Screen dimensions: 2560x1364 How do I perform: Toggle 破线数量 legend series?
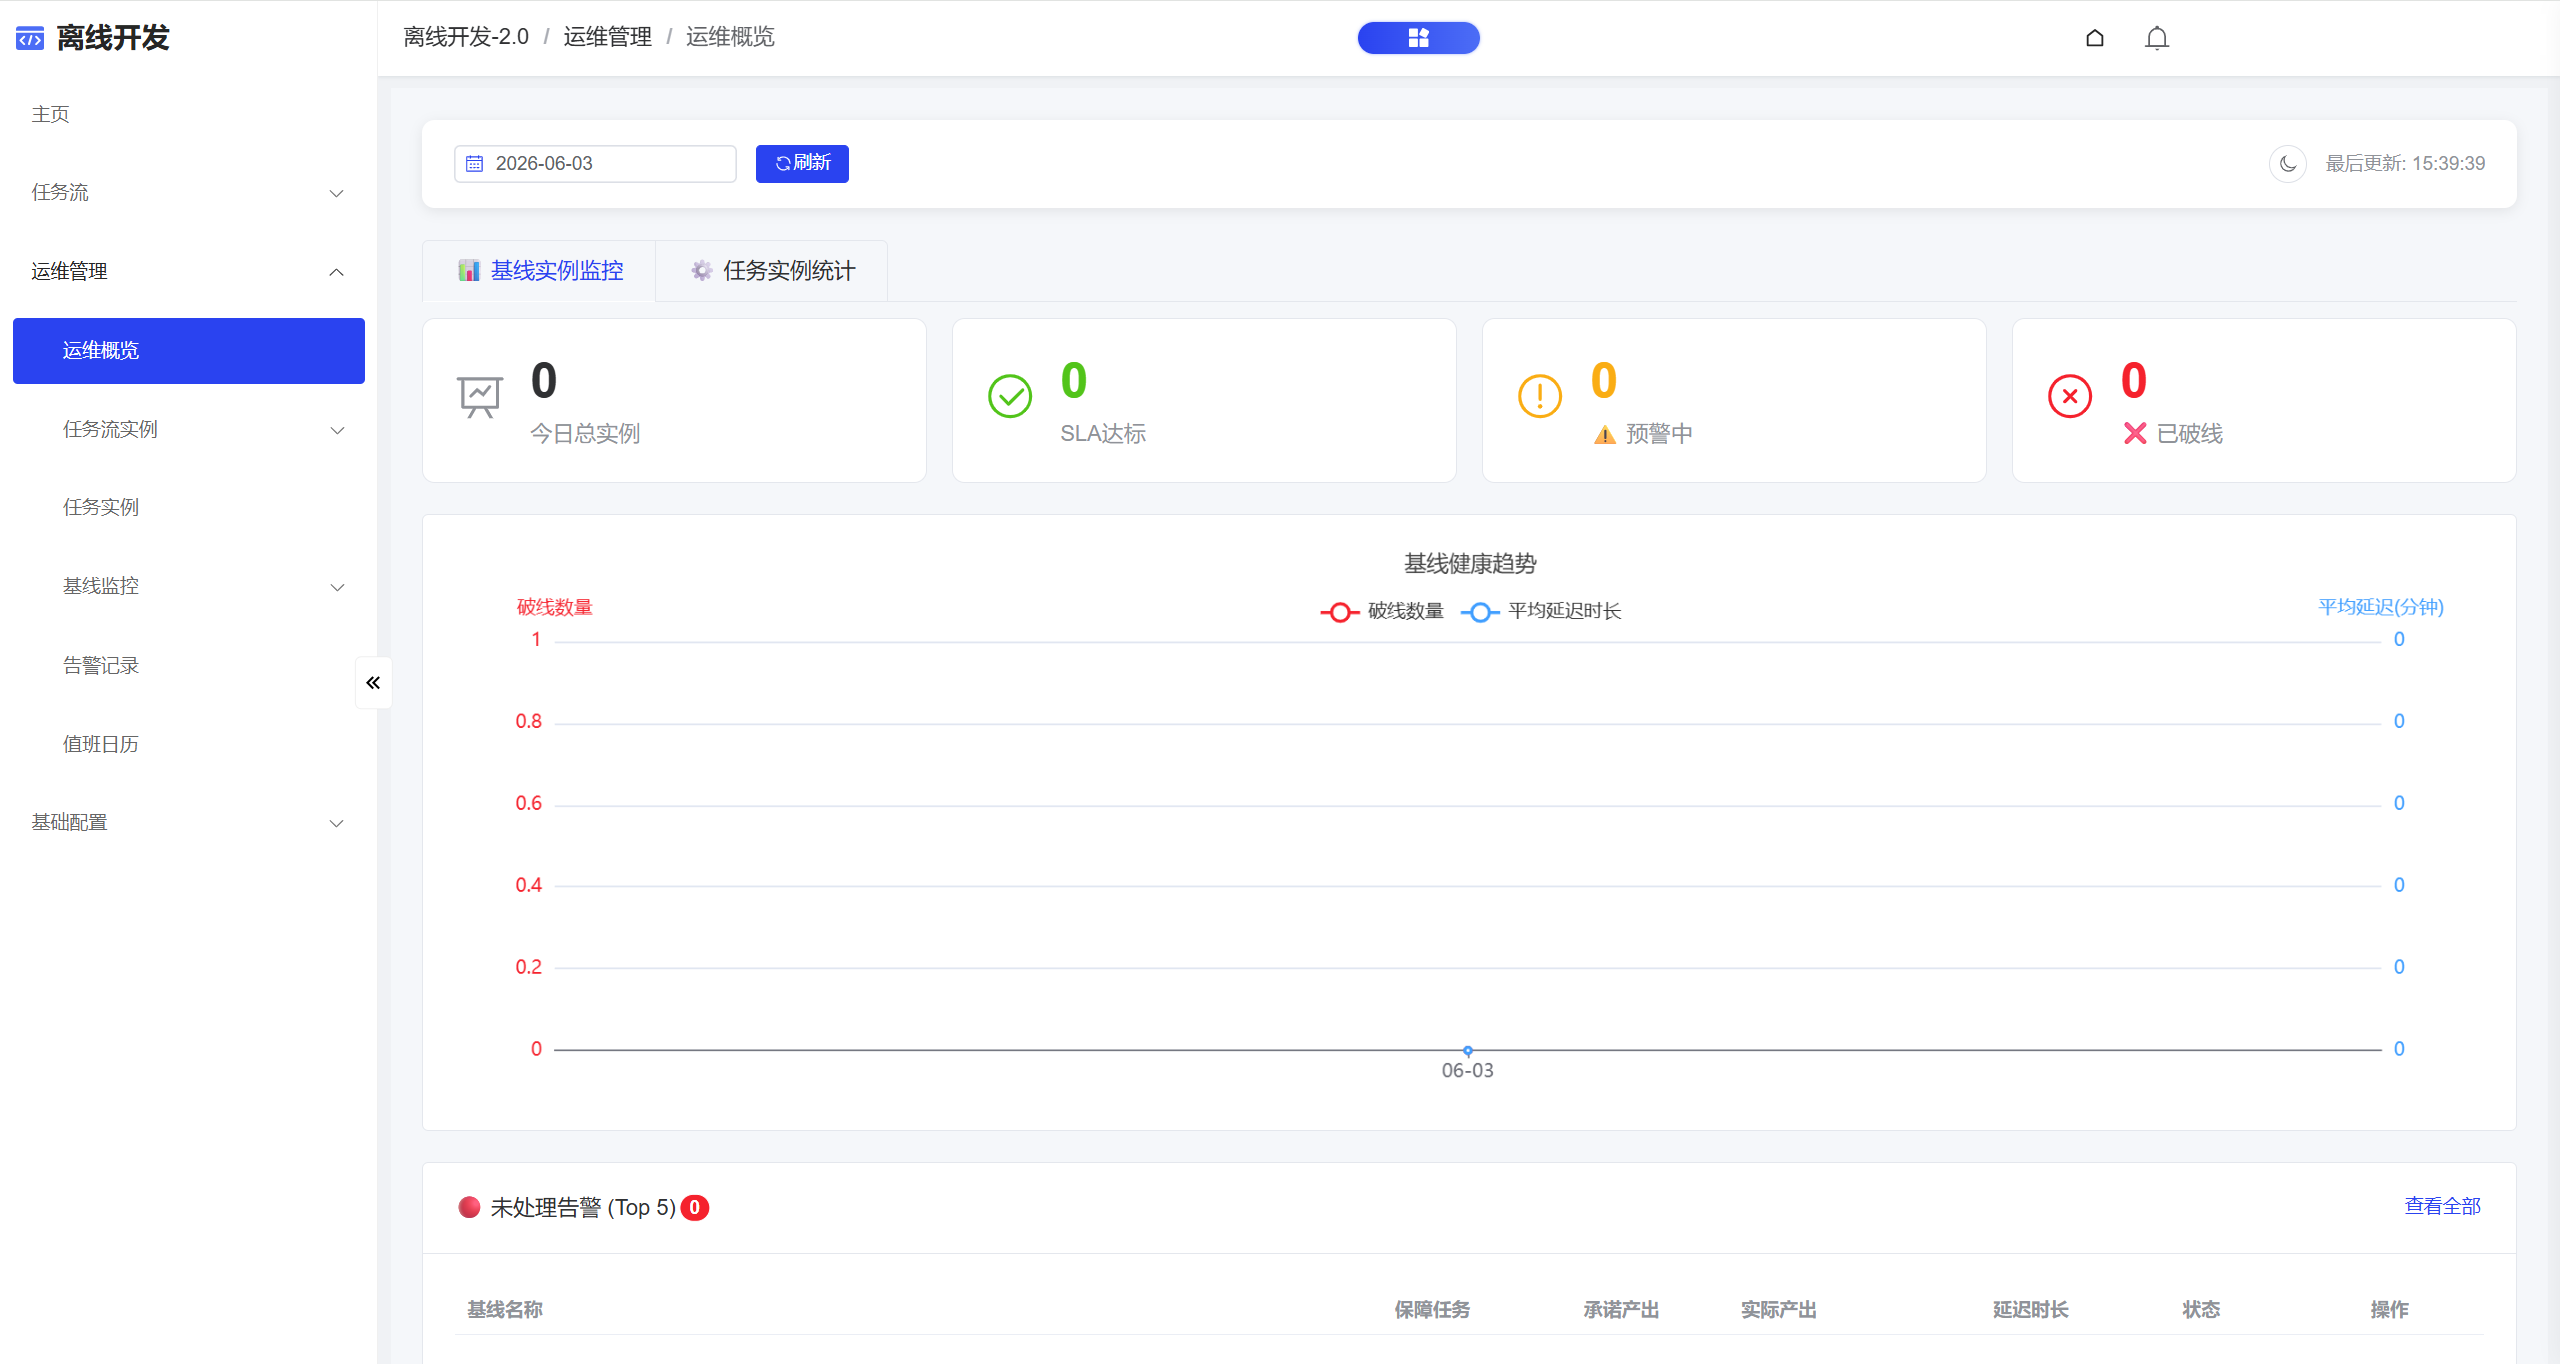click(x=1382, y=611)
